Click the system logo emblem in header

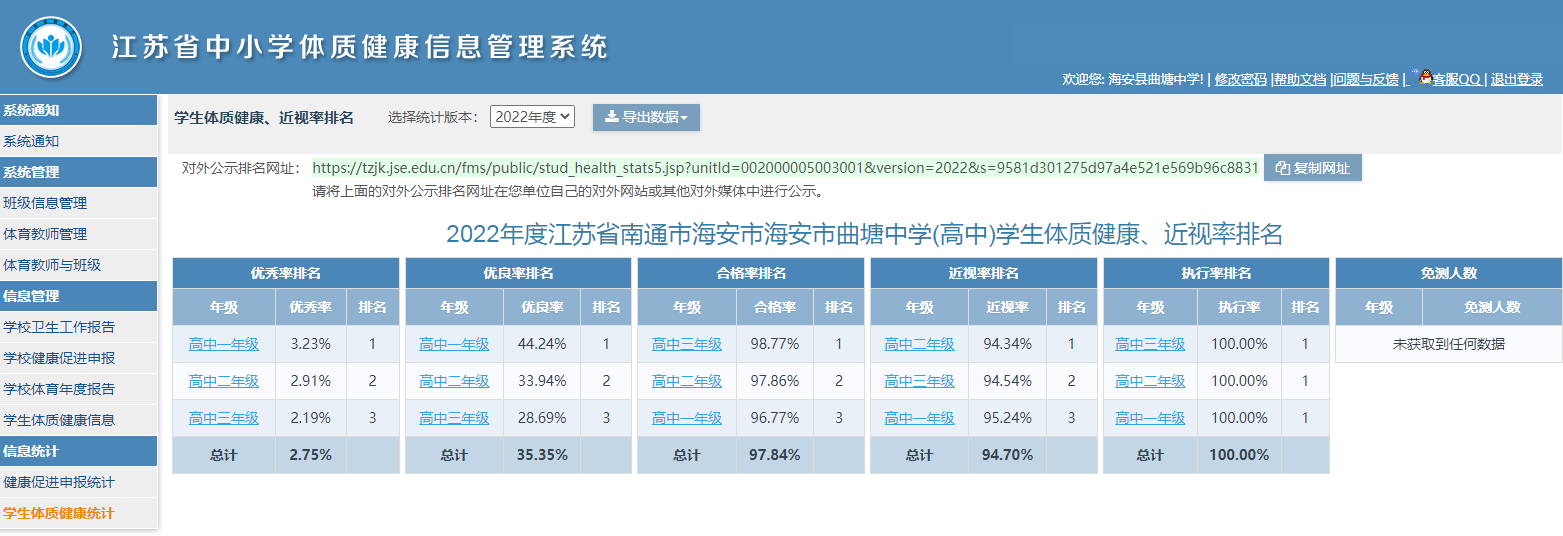click(x=51, y=47)
